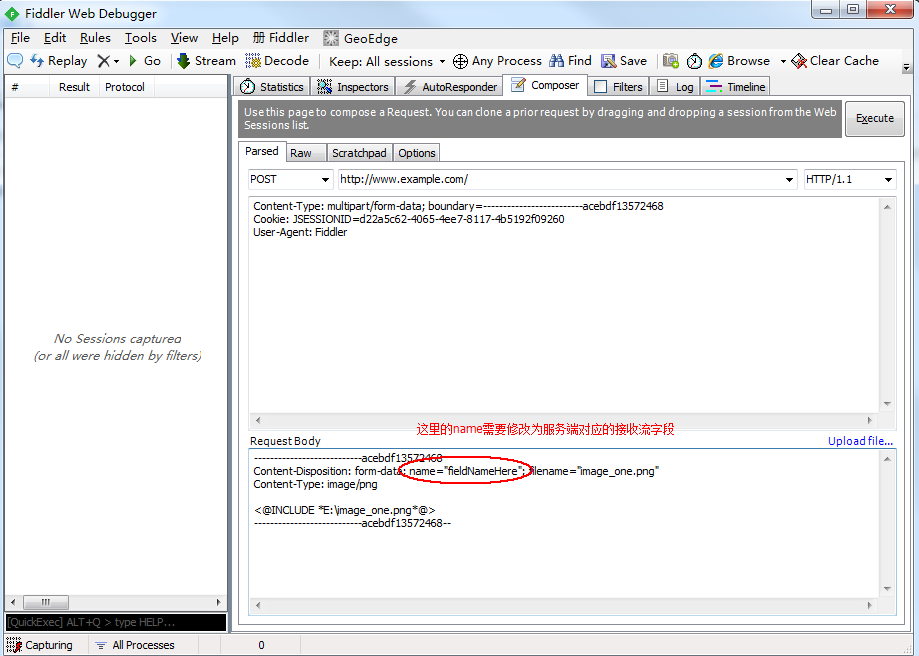Screen dimensions: 919x656
Task: Click the Find binoculars button
Action: click(570, 61)
